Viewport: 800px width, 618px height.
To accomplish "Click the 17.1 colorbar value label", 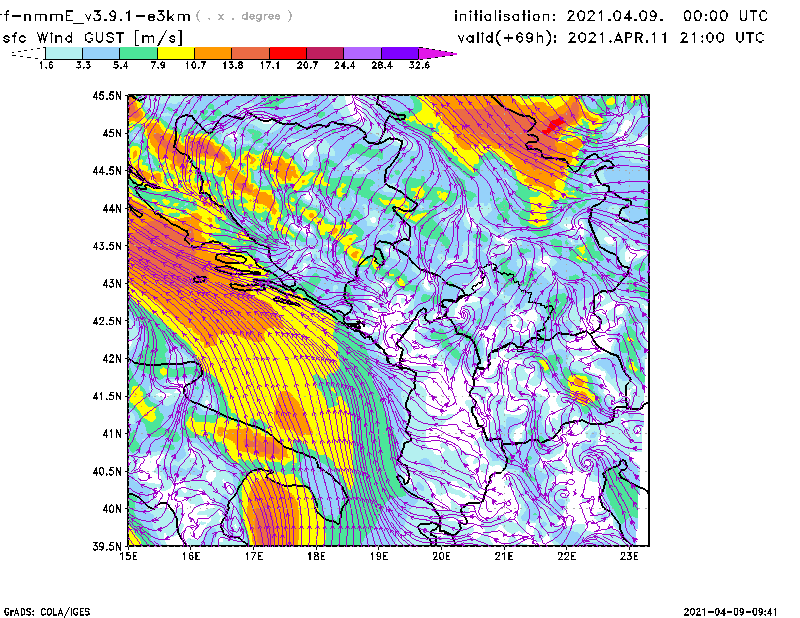I will click(270, 65).
